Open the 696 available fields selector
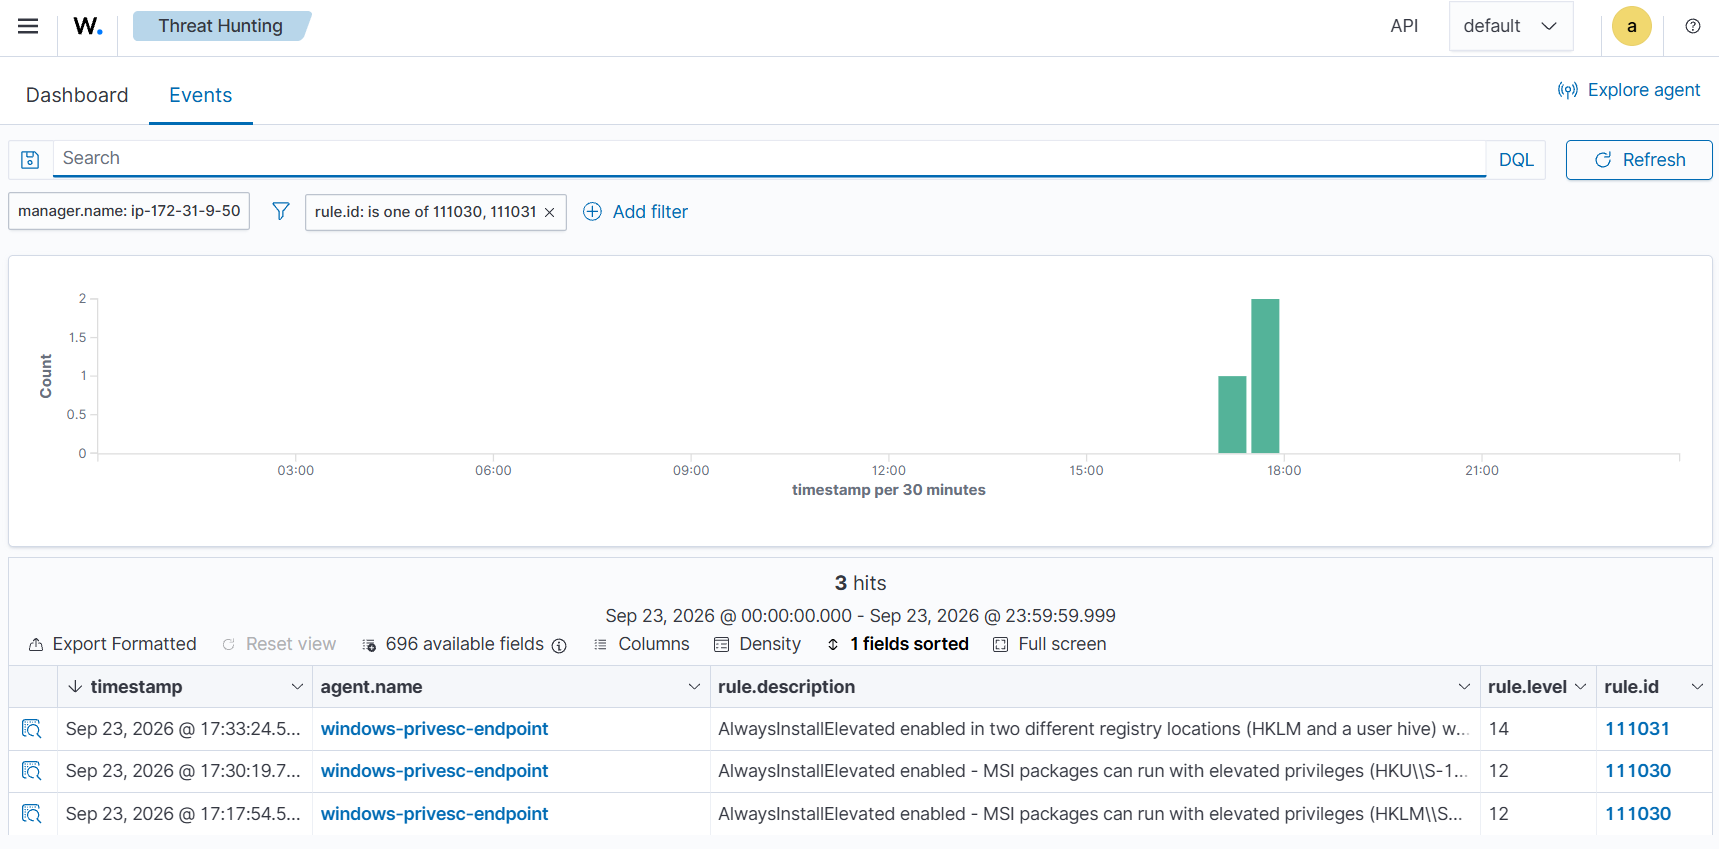This screenshot has height=849, width=1719. pyautogui.click(x=453, y=644)
